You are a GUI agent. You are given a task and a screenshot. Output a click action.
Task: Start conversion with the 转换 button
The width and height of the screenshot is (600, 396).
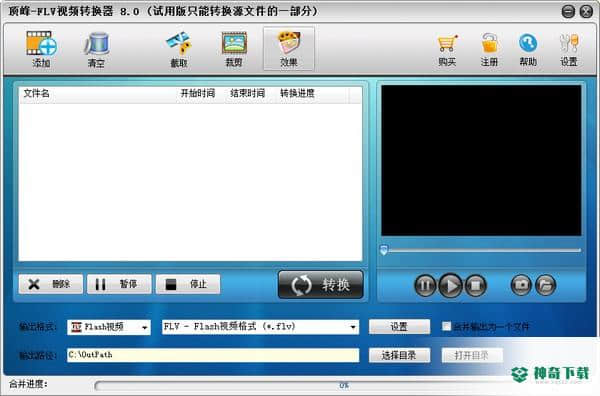click(x=321, y=285)
